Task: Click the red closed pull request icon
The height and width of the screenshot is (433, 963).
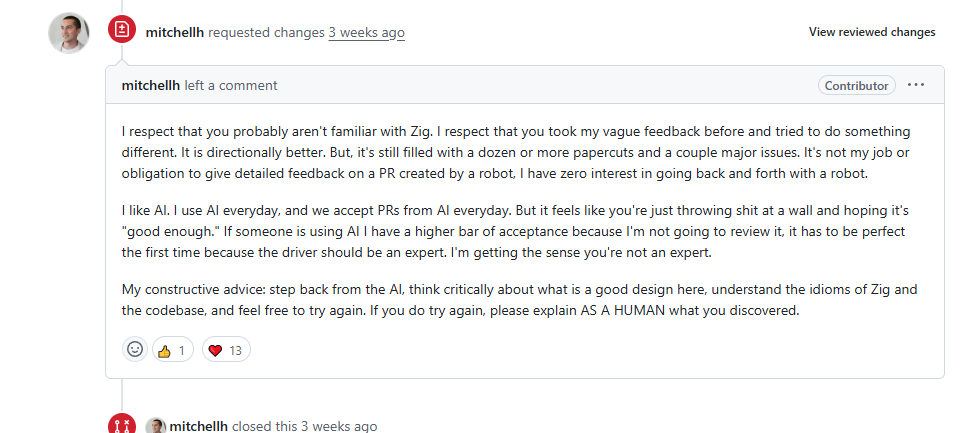Action: click(x=122, y=426)
